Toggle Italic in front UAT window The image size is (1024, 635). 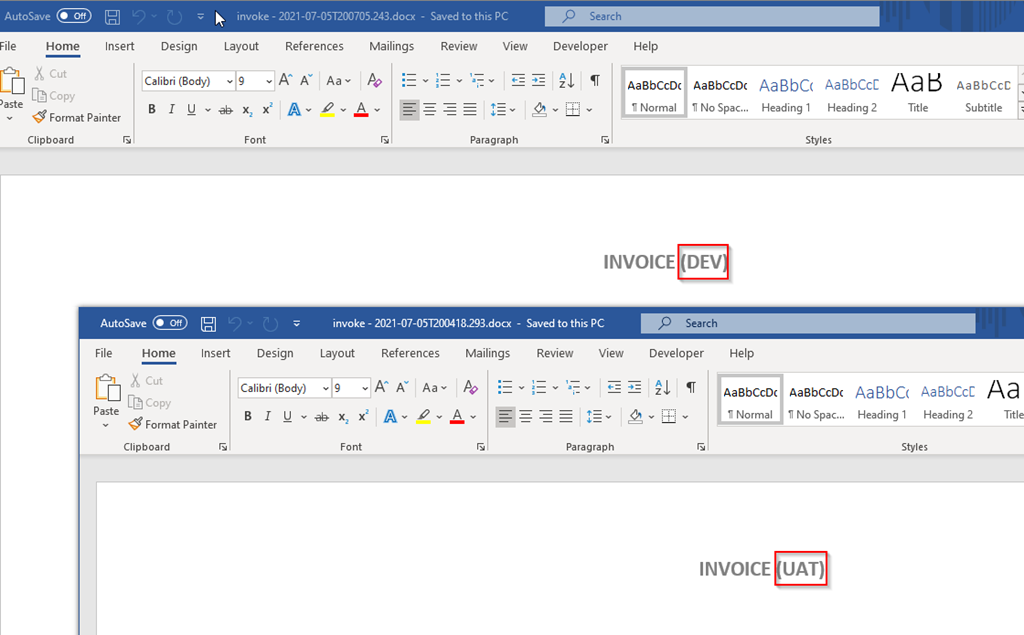[267, 416]
